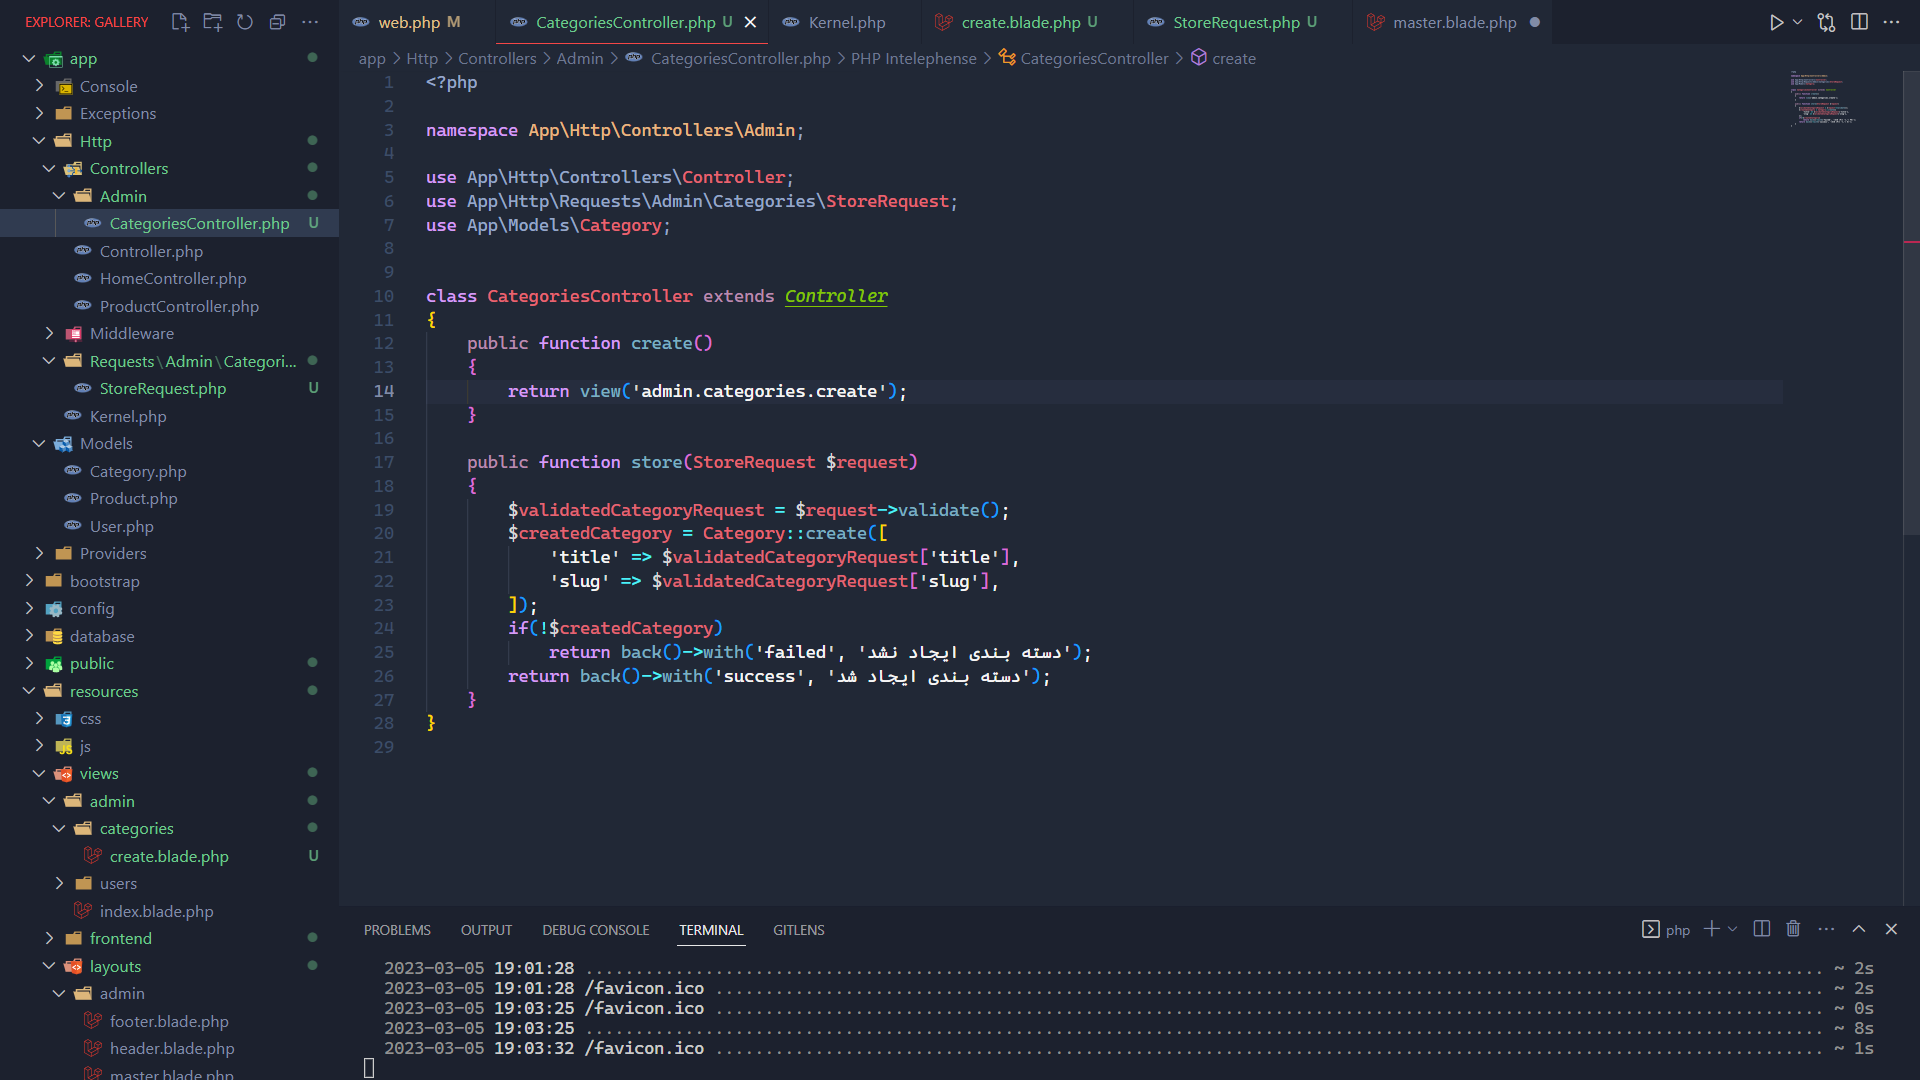The image size is (1920, 1080).
Task: Refresh the Explorer file tree
Action: click(x=245, y=22)
